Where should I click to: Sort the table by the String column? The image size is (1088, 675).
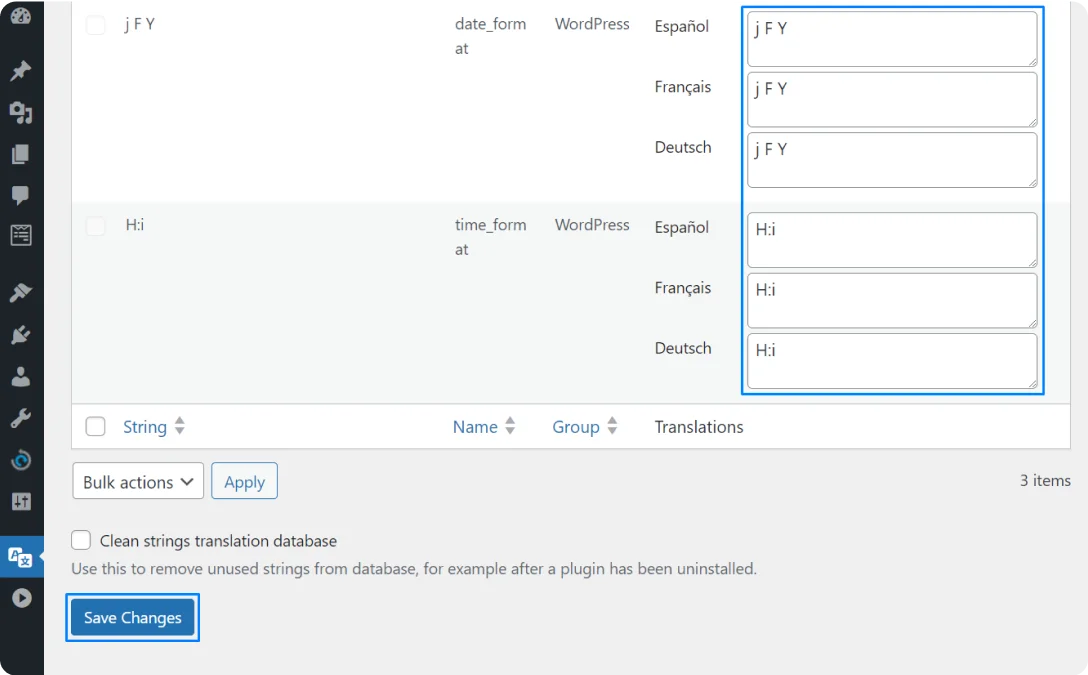(145, 427)
